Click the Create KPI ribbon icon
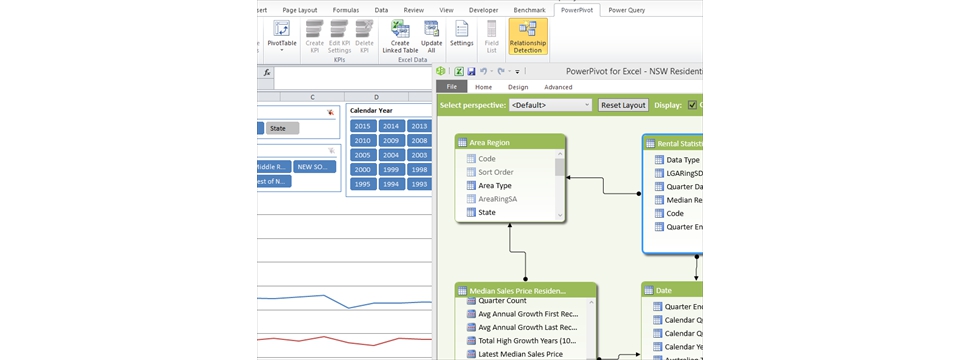This screenshot has width=960, height=360. (x=315, y=37)
